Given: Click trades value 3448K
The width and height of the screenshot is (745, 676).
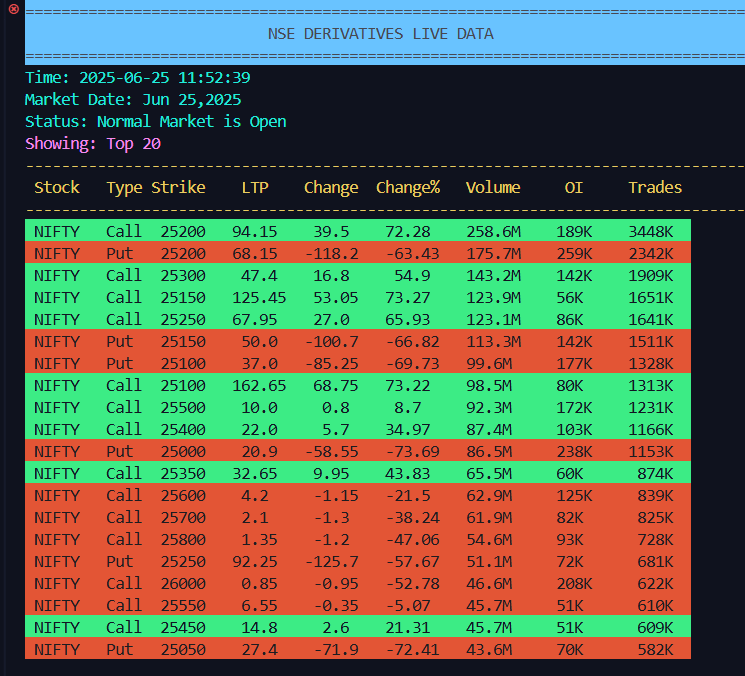Looking at the screenshot, I should [x=651, y=231].
